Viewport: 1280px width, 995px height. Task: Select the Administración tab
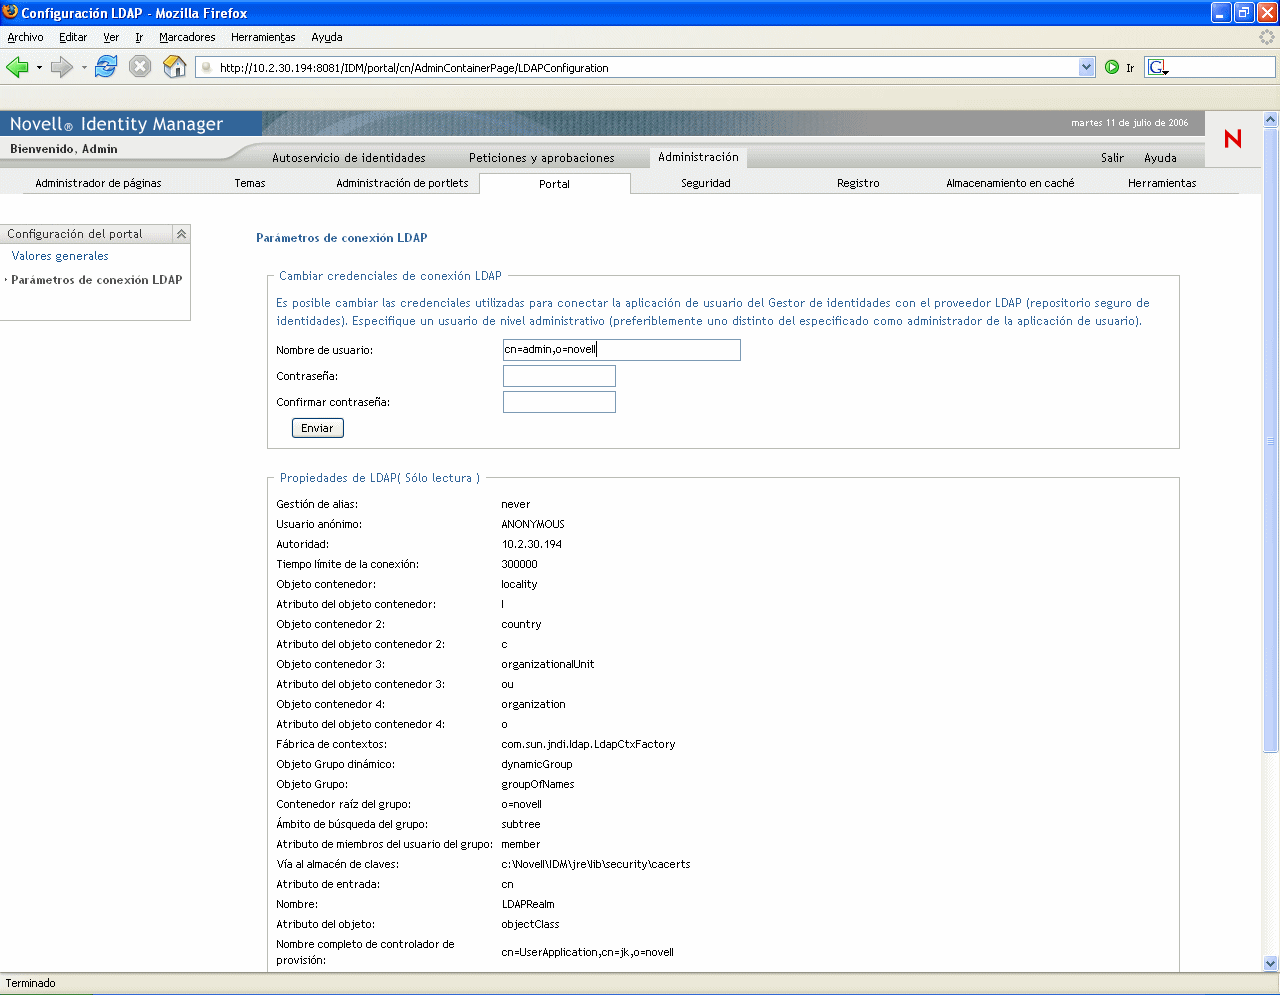click(698, 157)
